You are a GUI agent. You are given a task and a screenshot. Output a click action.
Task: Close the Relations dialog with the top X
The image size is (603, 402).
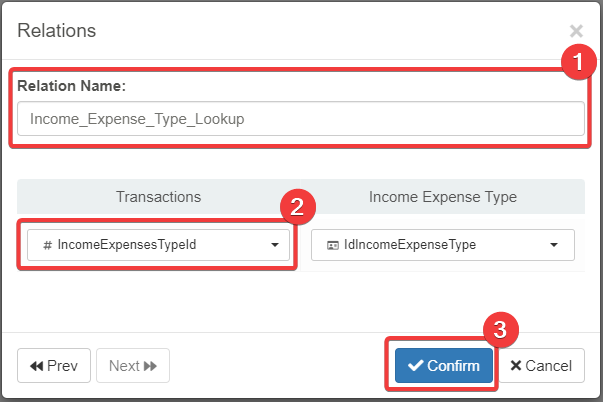pyautogui.click(x=576, y=31)
